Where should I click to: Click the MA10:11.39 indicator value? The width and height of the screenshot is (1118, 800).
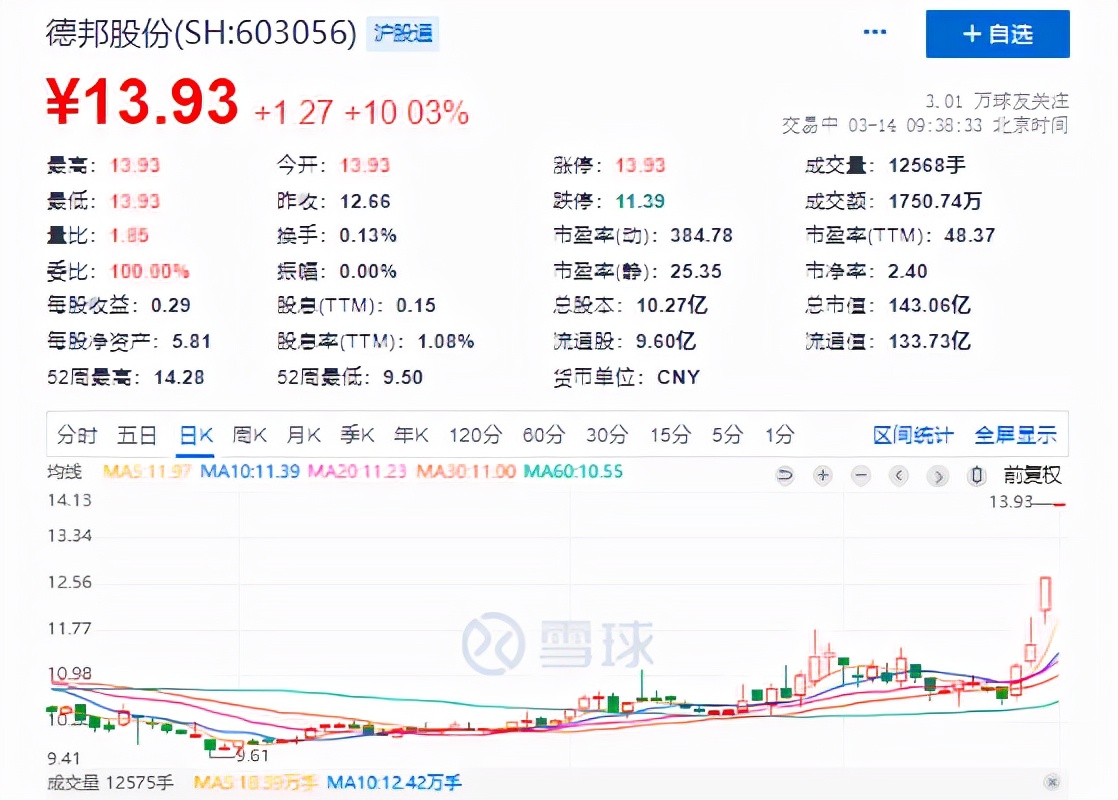coord(250,471)
